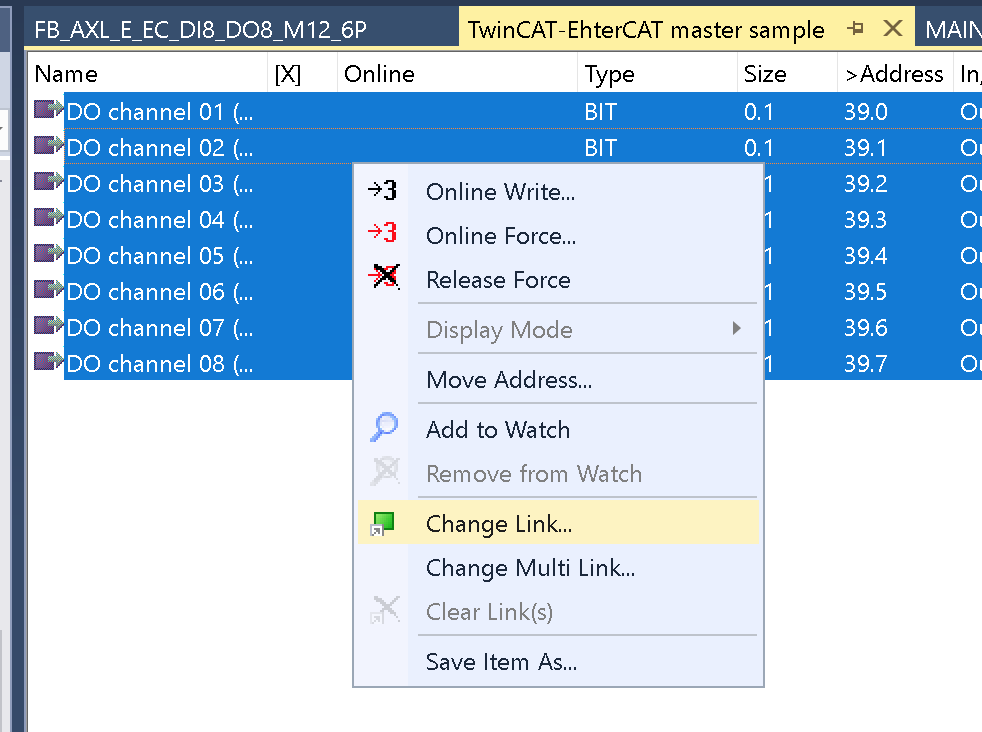Click the Release Force crossed icon
The image size is (982, 732).
384,277
